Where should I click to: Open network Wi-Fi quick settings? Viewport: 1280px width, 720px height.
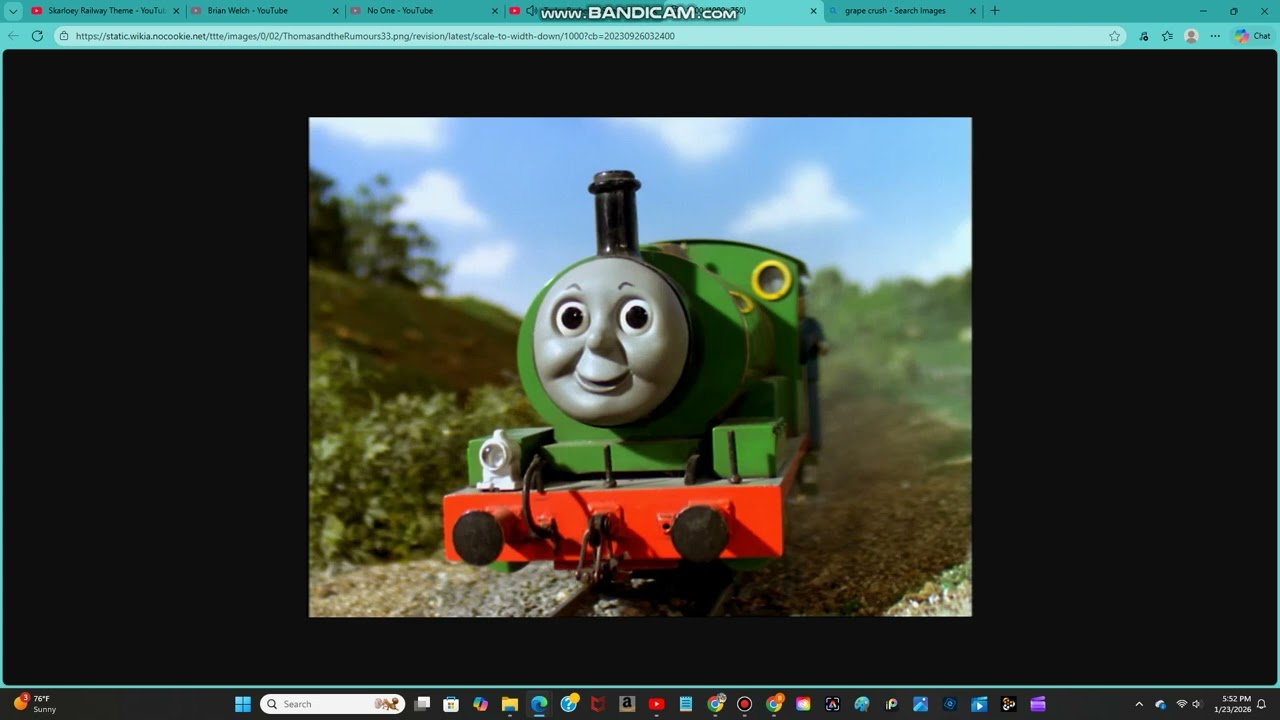1181,704
